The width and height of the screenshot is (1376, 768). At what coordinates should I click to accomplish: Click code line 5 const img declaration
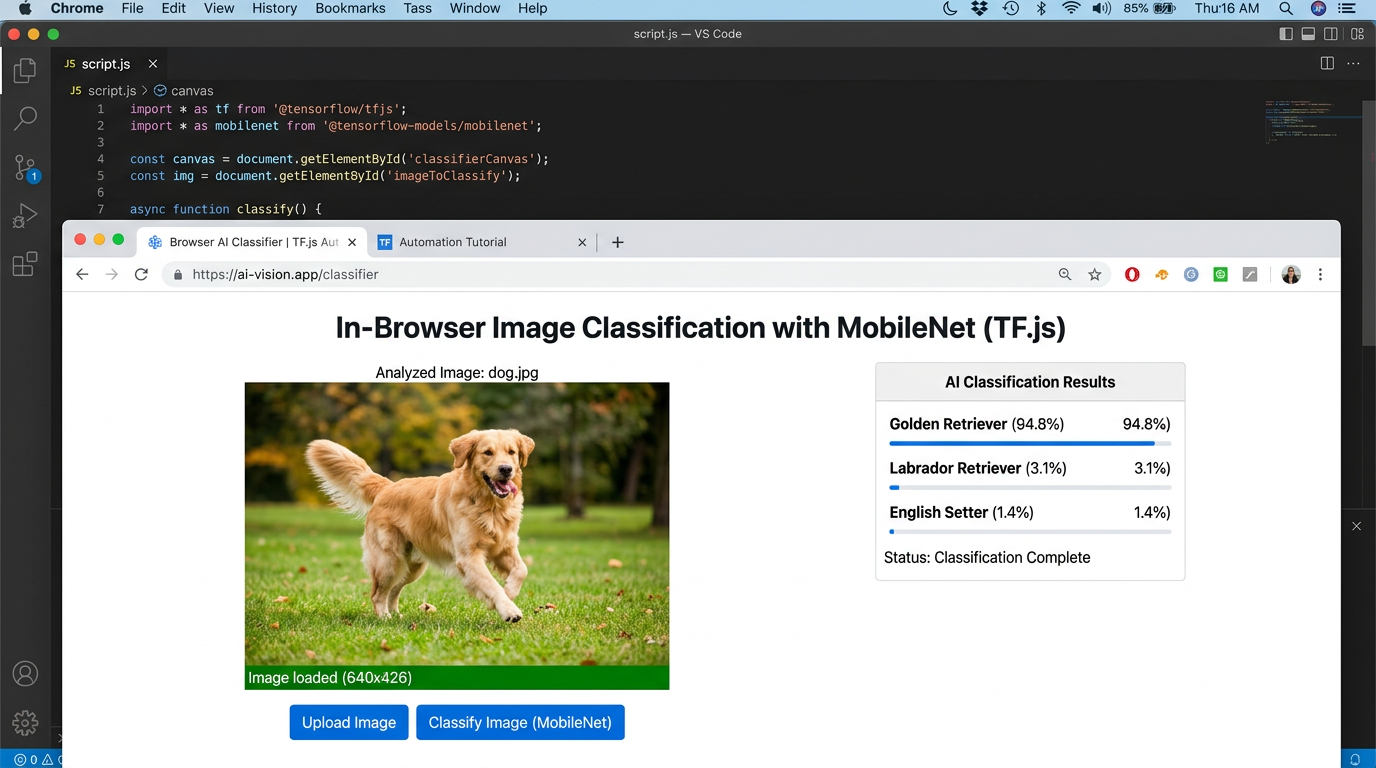(x=325, y=176)
